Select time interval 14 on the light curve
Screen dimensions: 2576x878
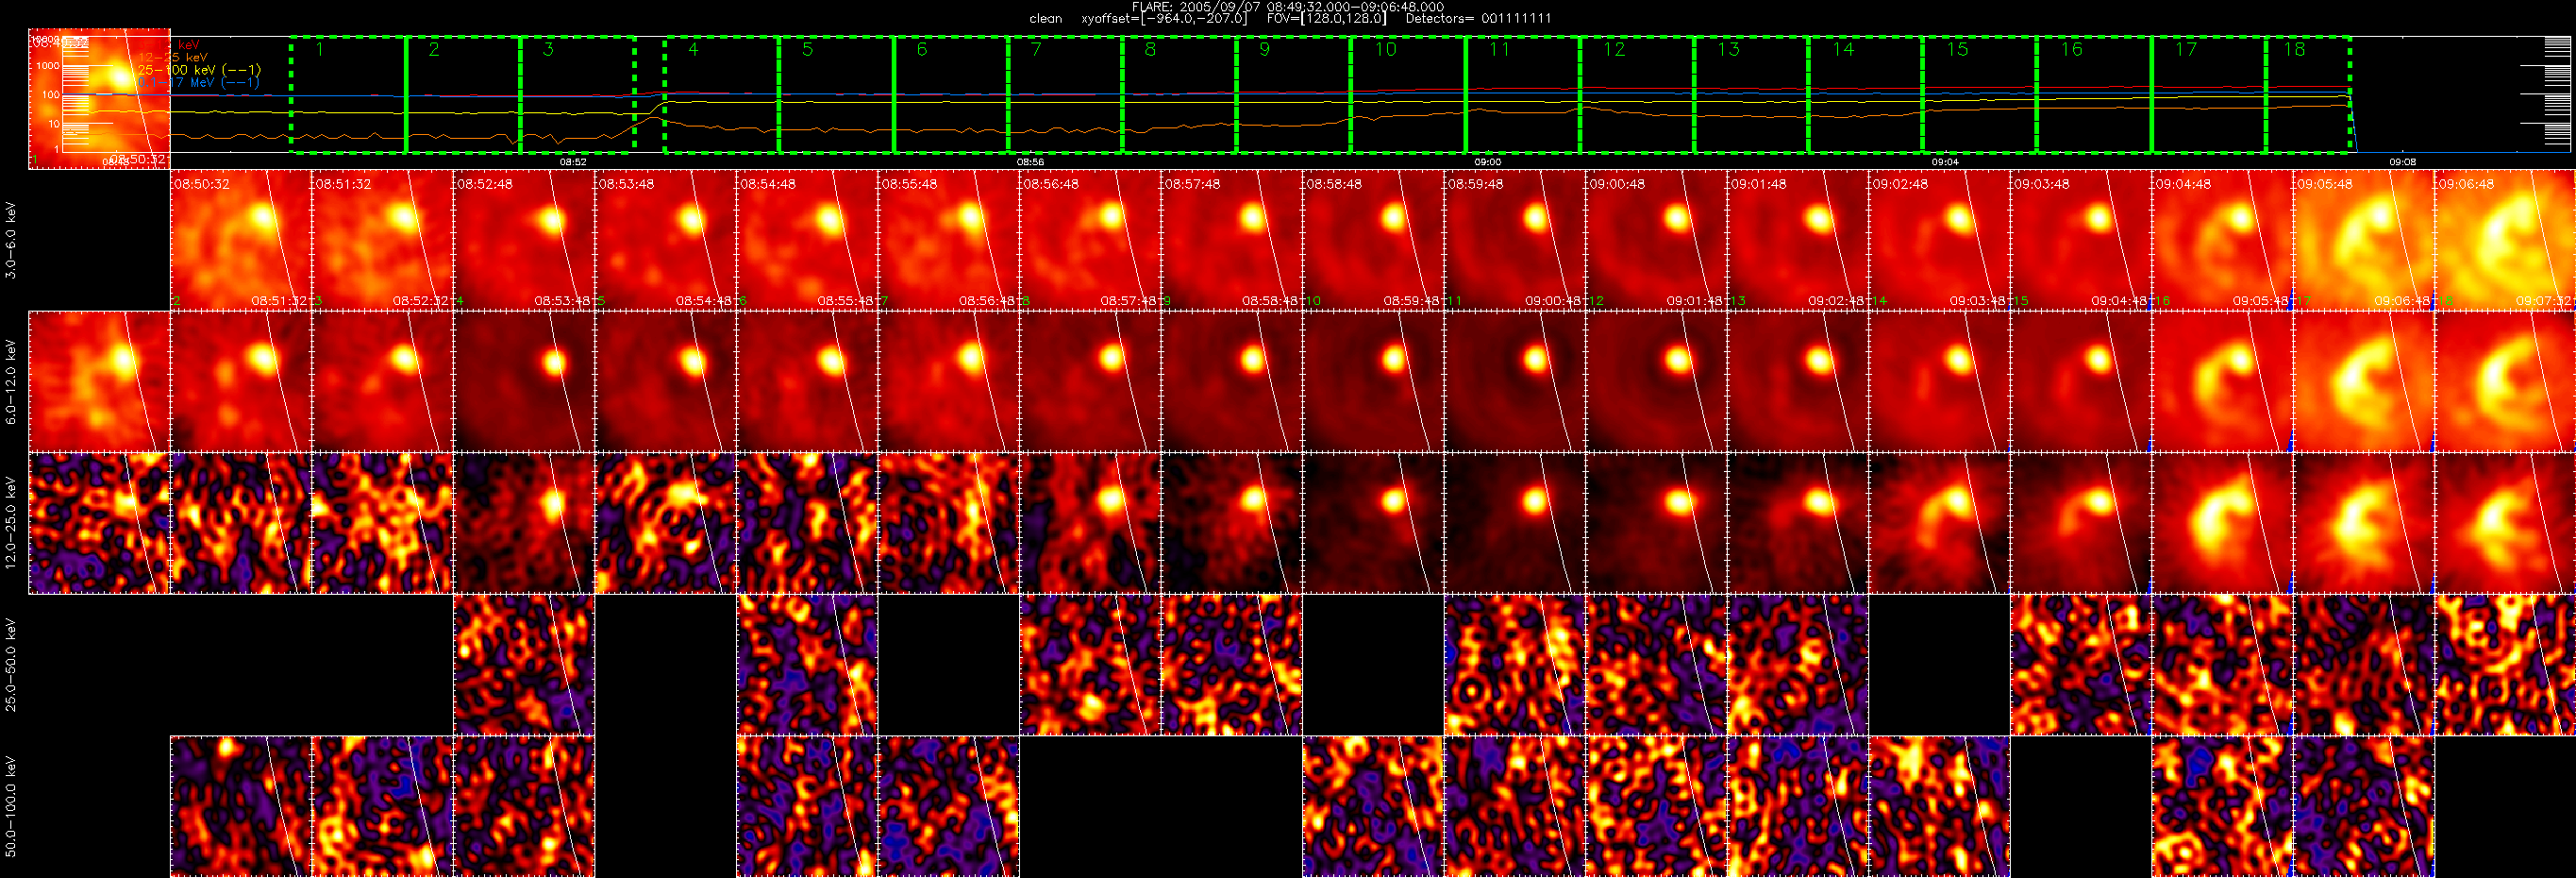click(x=1866, y=95)
